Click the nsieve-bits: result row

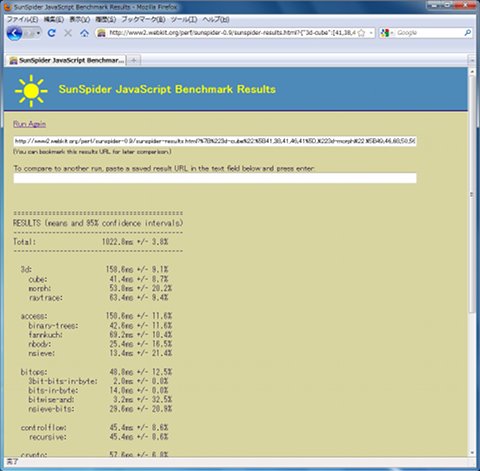tap(100, 409)
